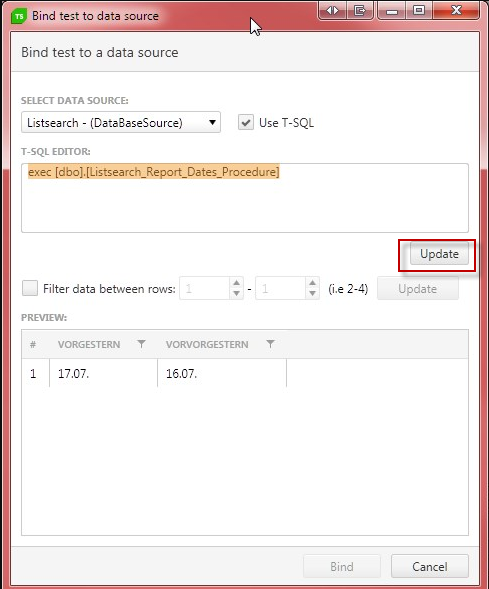
Task: Click the Update button below T-SQL editor
Action: [x=439, y=254]
